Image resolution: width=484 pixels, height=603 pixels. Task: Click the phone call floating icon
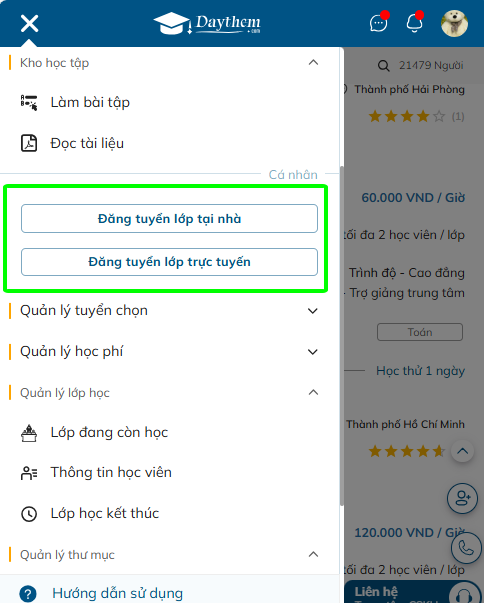pyautogui.click(x=466, y=548)
